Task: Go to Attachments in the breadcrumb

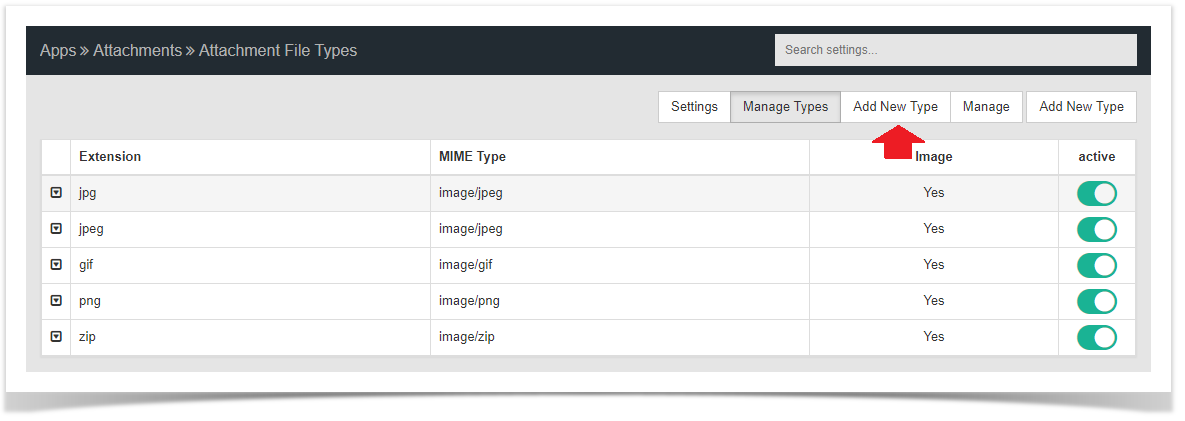Action: [138, 51]
